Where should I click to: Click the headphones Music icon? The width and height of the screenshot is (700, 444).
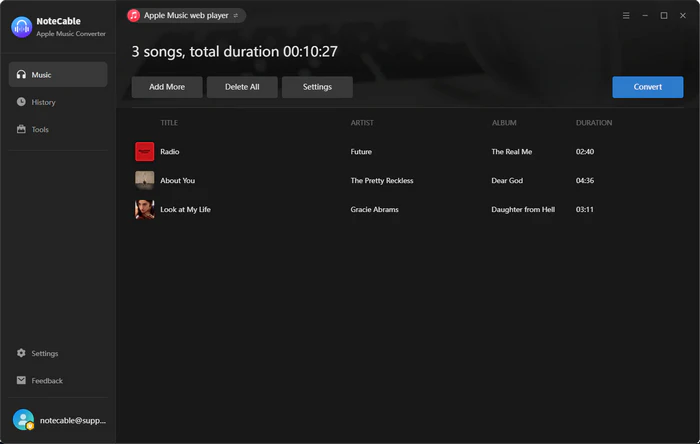pos(21,75)
